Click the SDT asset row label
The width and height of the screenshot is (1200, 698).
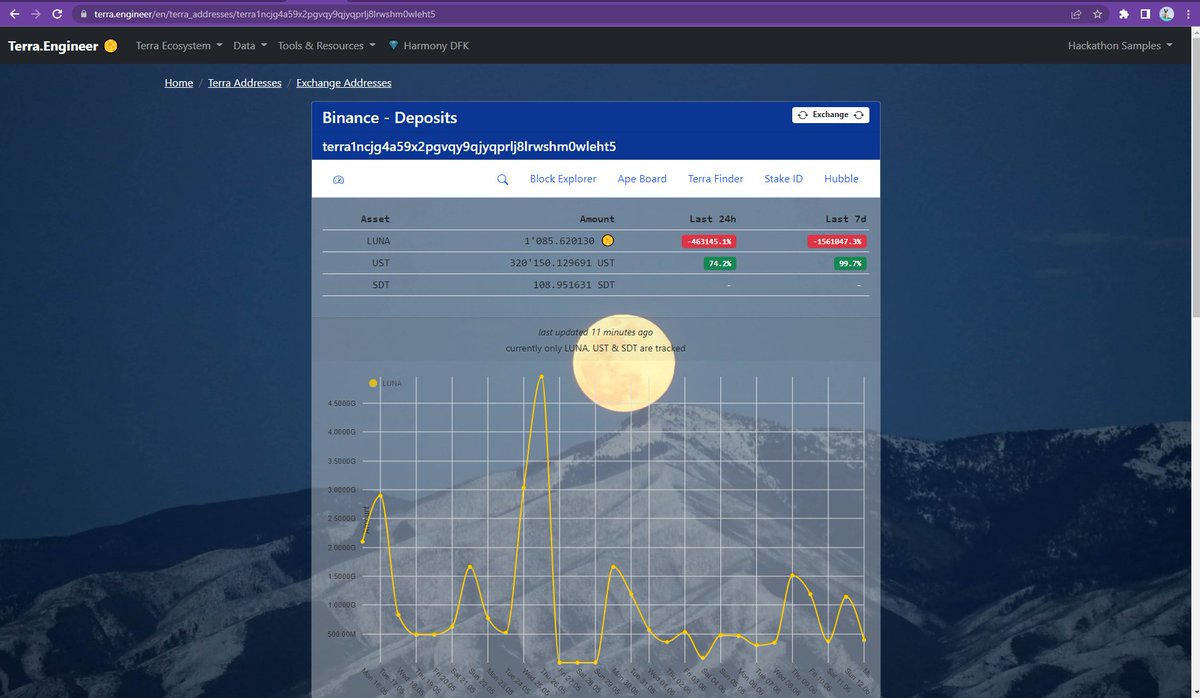(380, 285)
